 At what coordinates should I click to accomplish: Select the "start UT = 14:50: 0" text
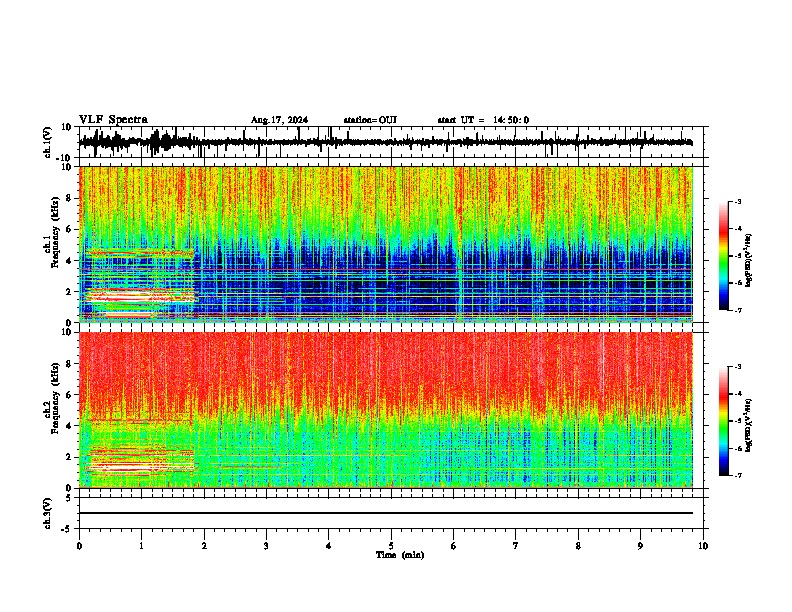(483, 120)
